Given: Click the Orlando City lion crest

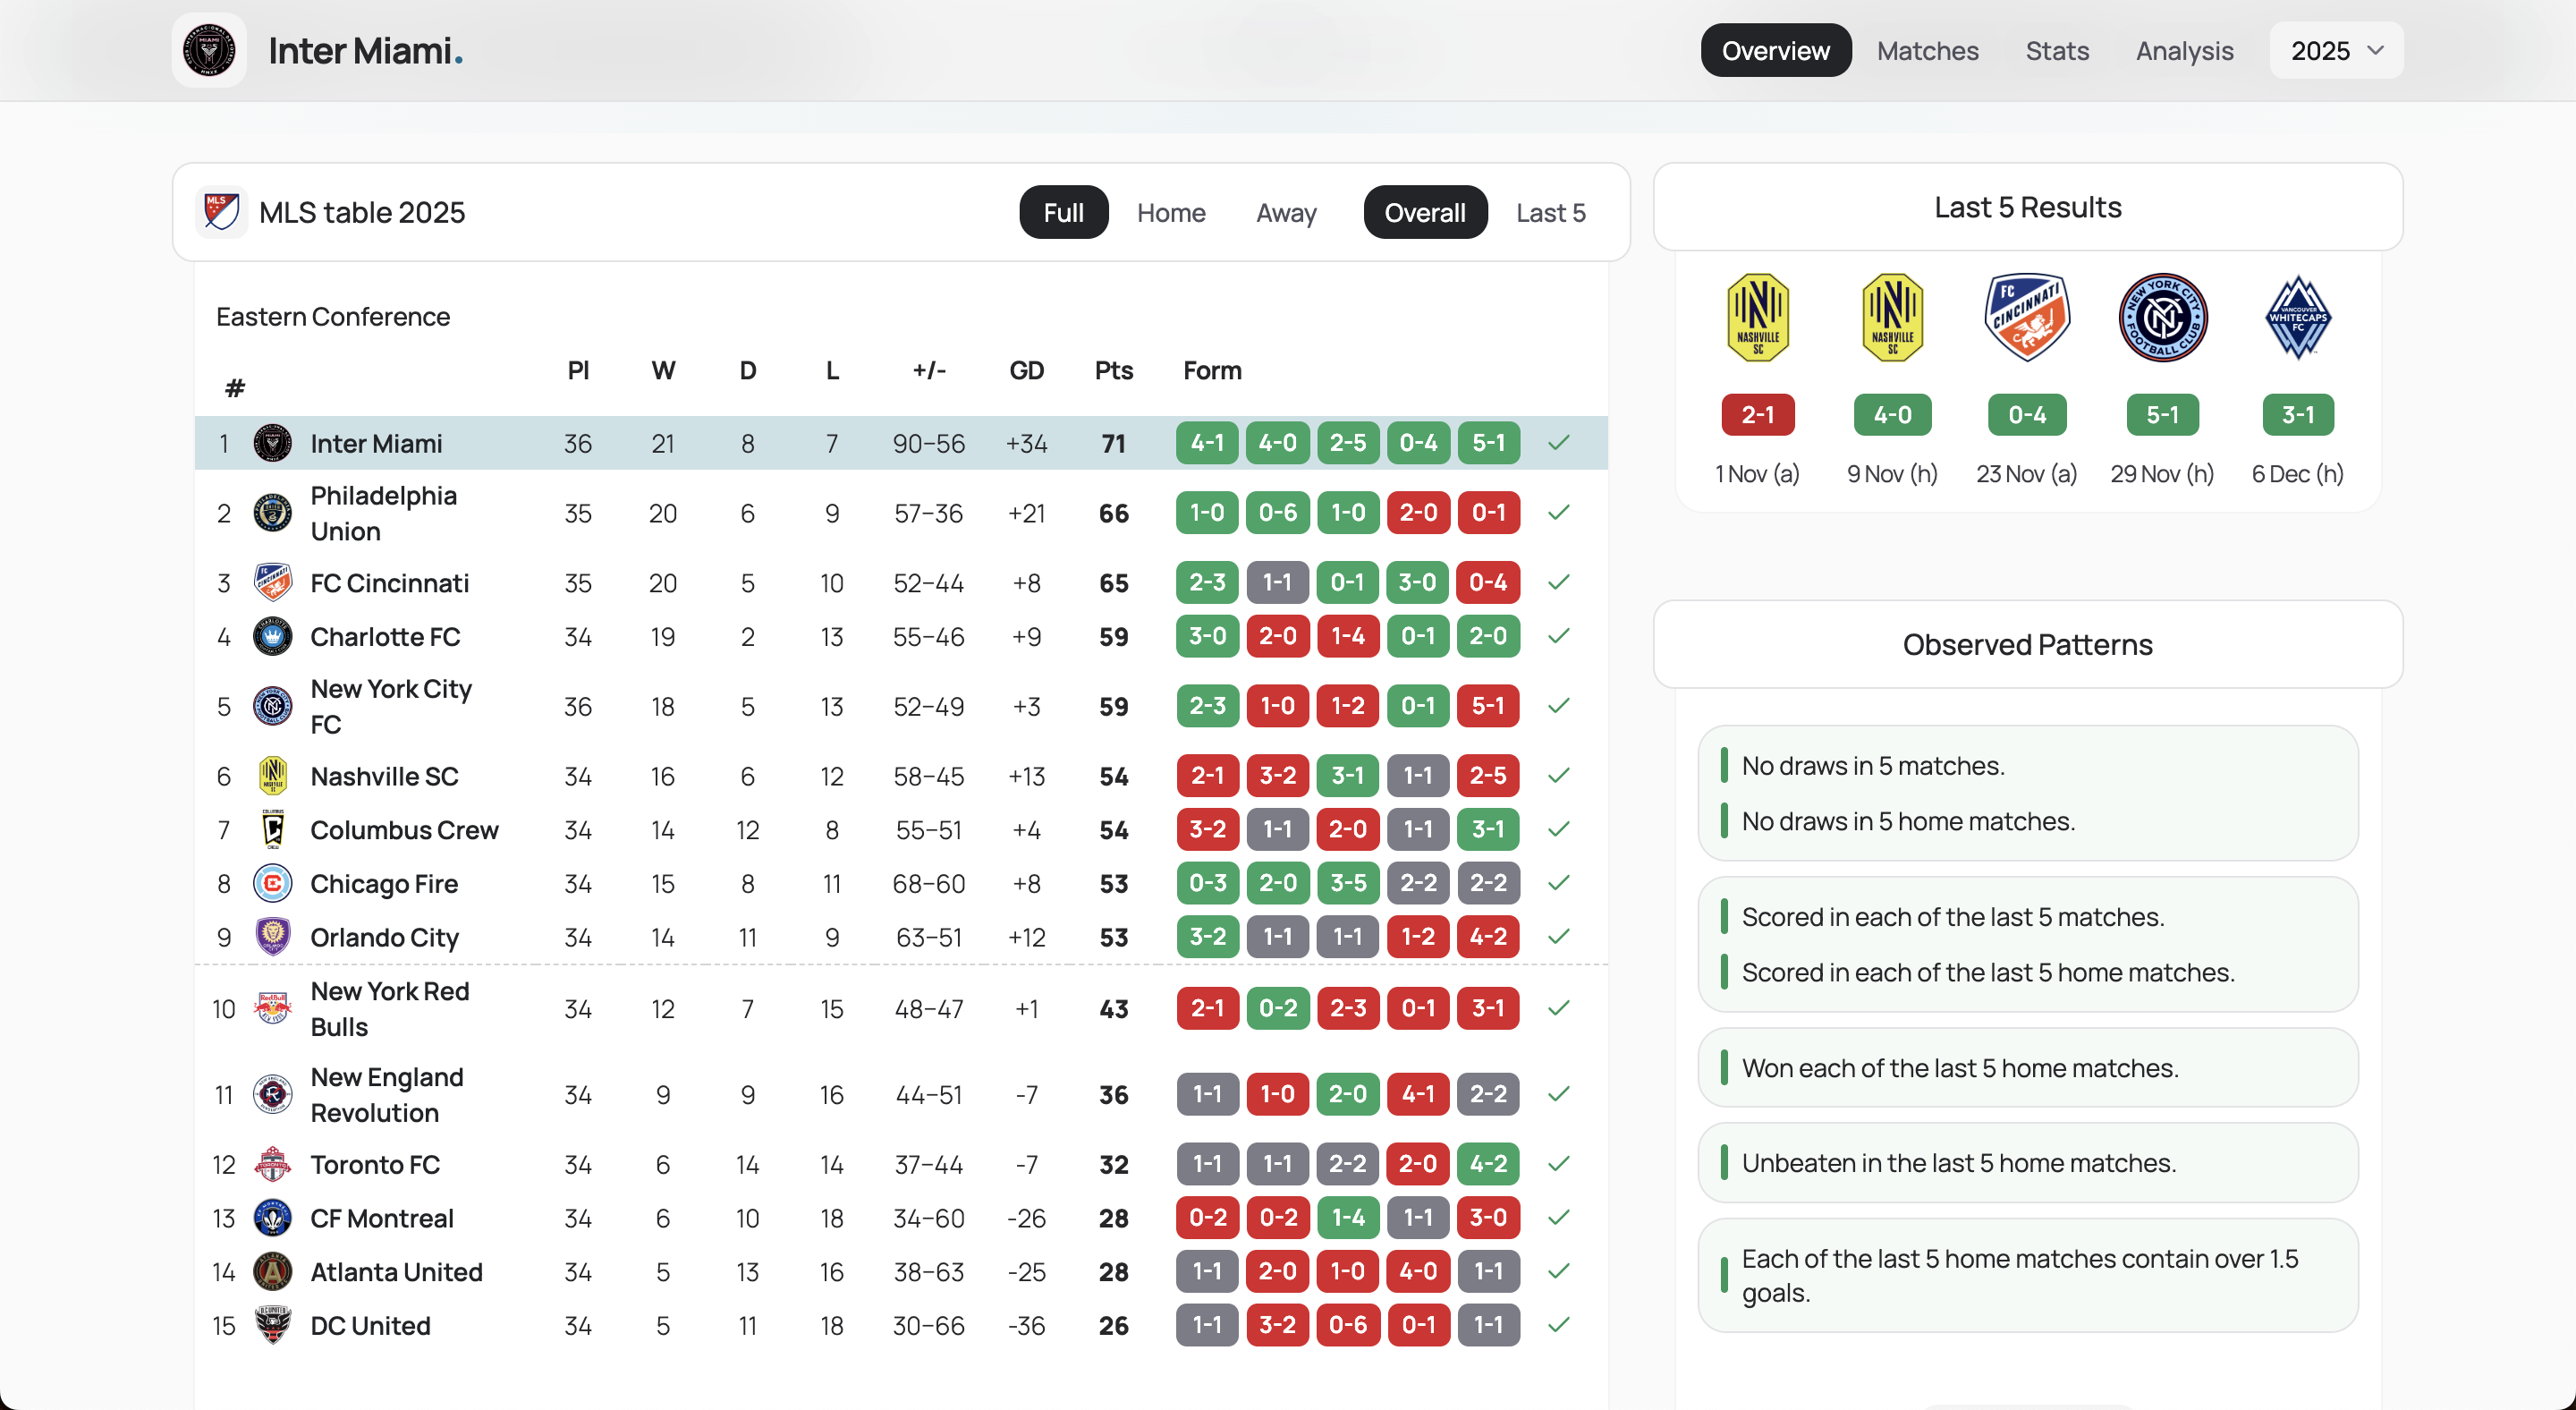Looking at the screenshot, I should [273, 937].
